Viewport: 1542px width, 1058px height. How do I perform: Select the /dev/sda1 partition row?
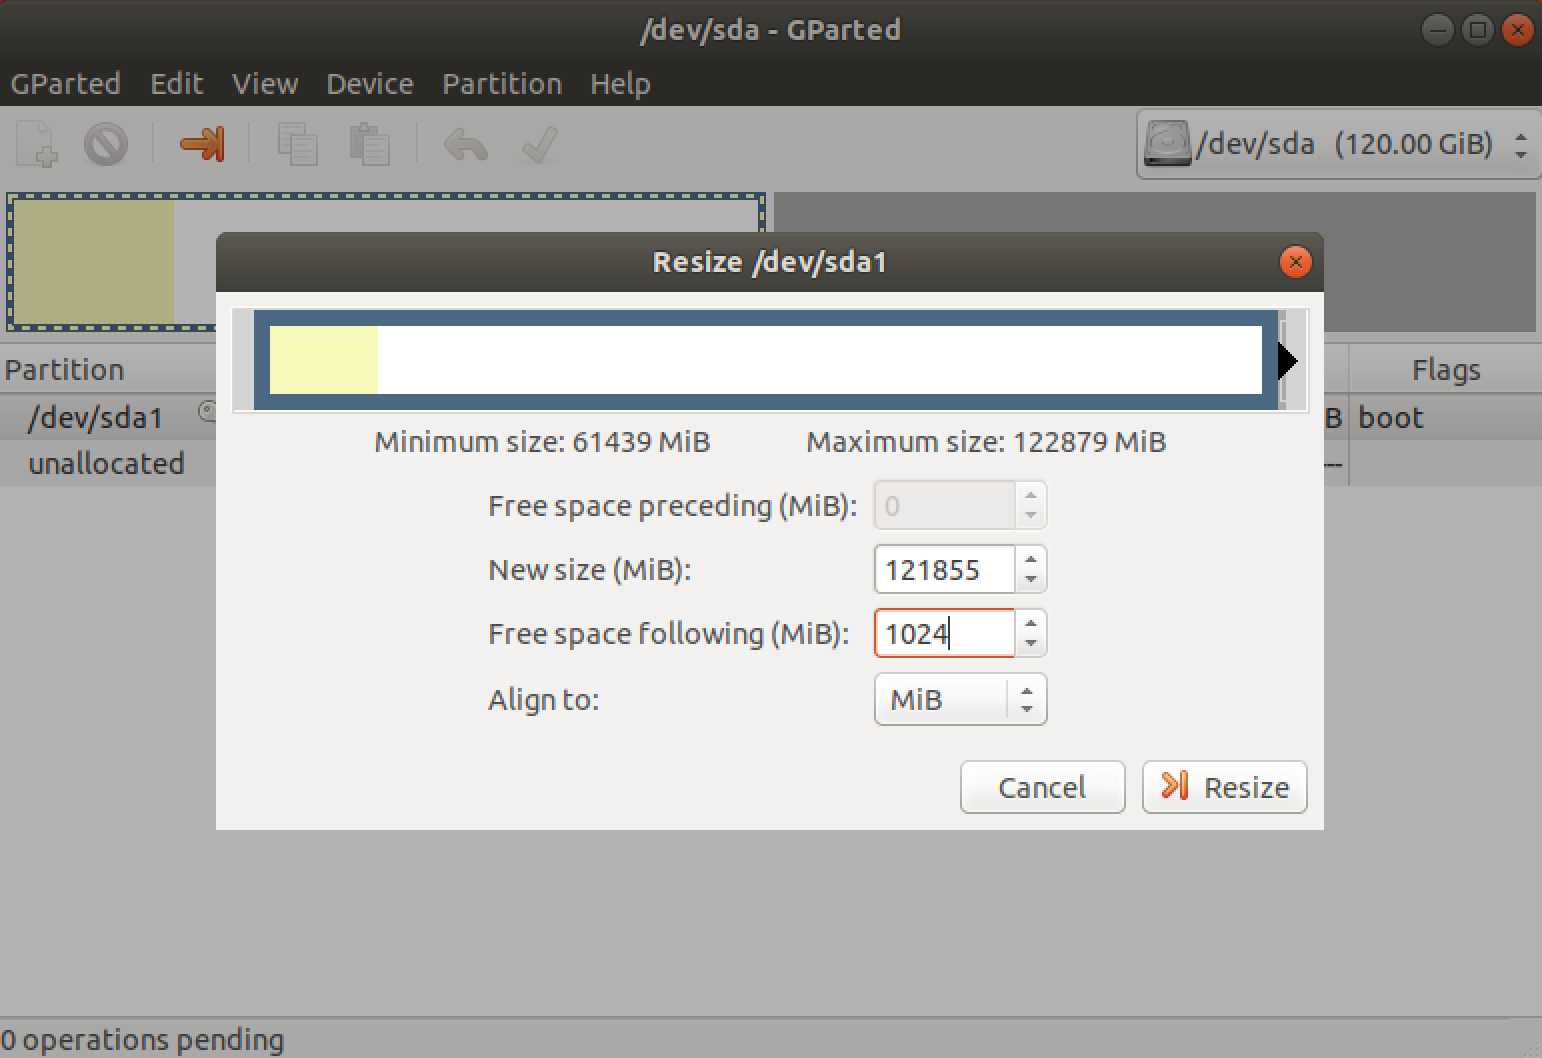(x=108, y=417)
